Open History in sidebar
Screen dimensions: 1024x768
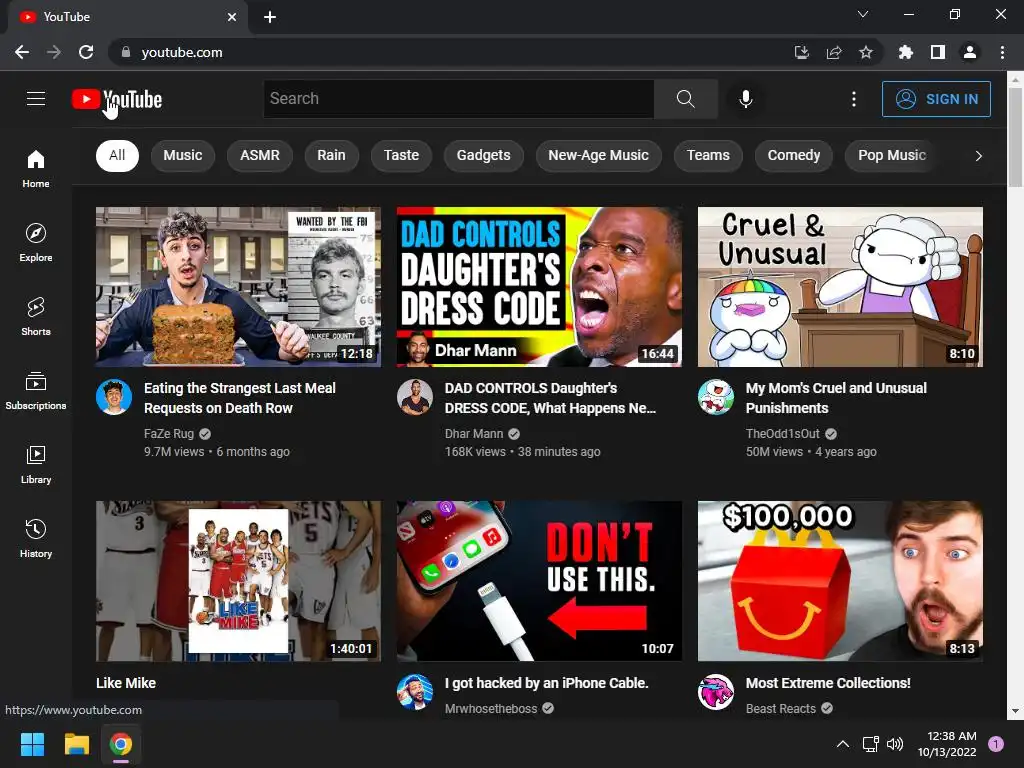[x=36, y=538]
